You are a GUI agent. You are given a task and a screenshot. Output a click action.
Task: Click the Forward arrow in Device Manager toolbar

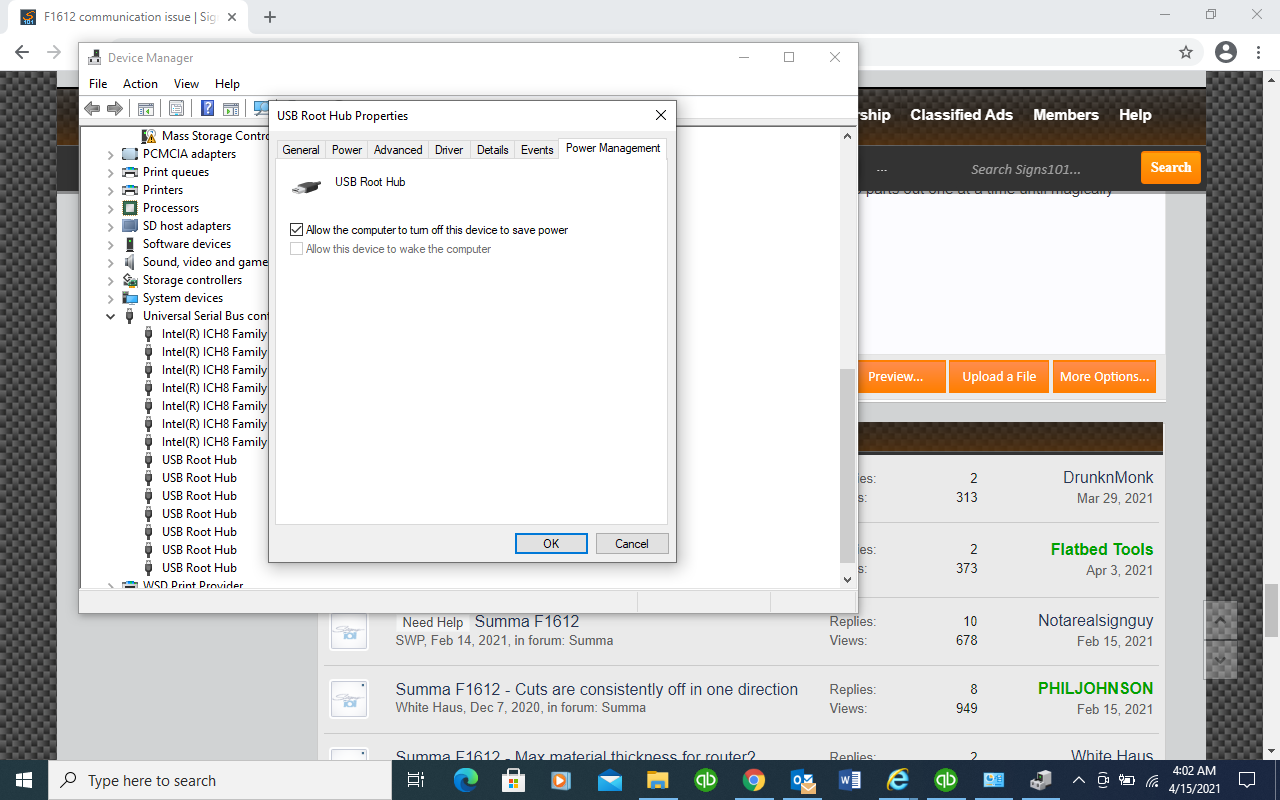(115, 109)
